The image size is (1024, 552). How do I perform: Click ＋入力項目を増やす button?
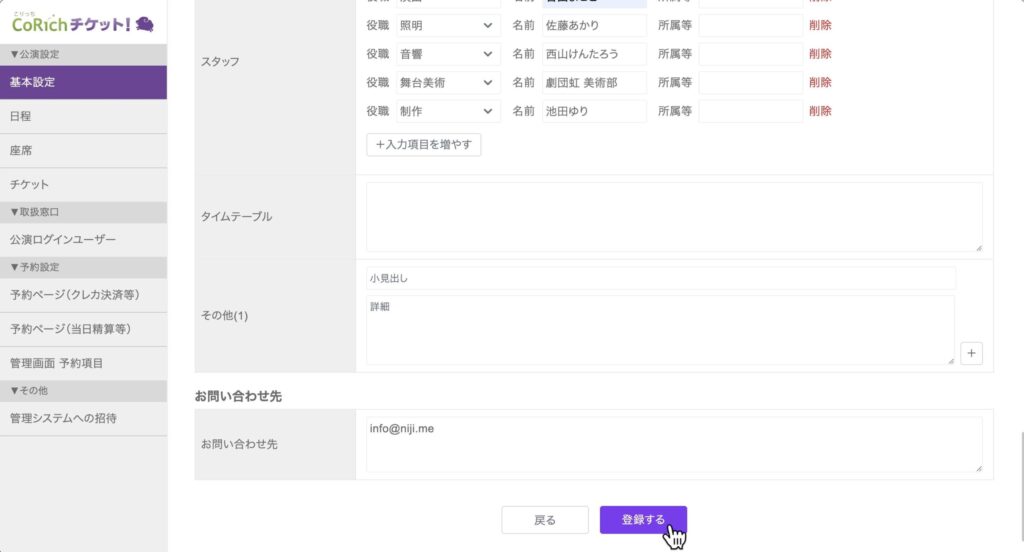coord(424,145)
